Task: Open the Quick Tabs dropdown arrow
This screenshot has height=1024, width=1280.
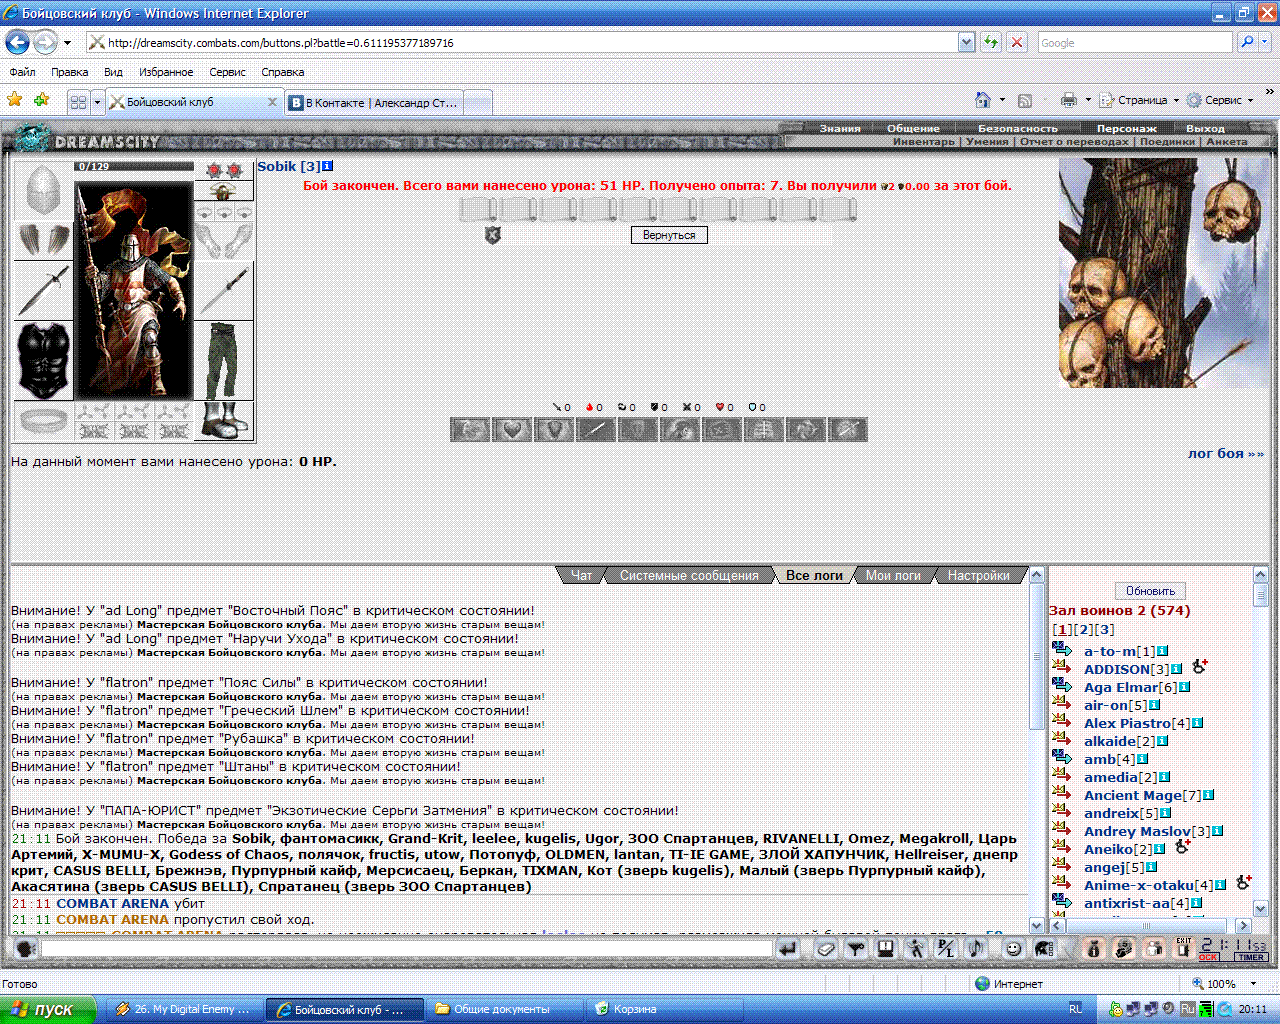Action: point(97,102)
